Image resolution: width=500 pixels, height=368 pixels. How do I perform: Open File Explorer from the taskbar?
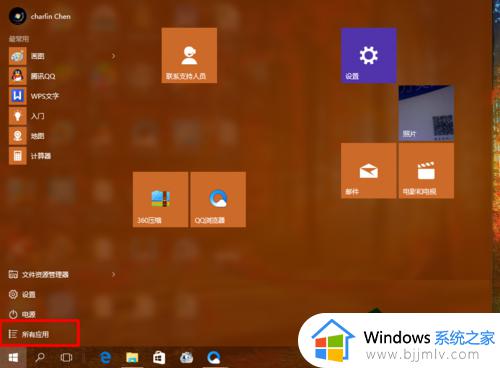click(132, 358)
